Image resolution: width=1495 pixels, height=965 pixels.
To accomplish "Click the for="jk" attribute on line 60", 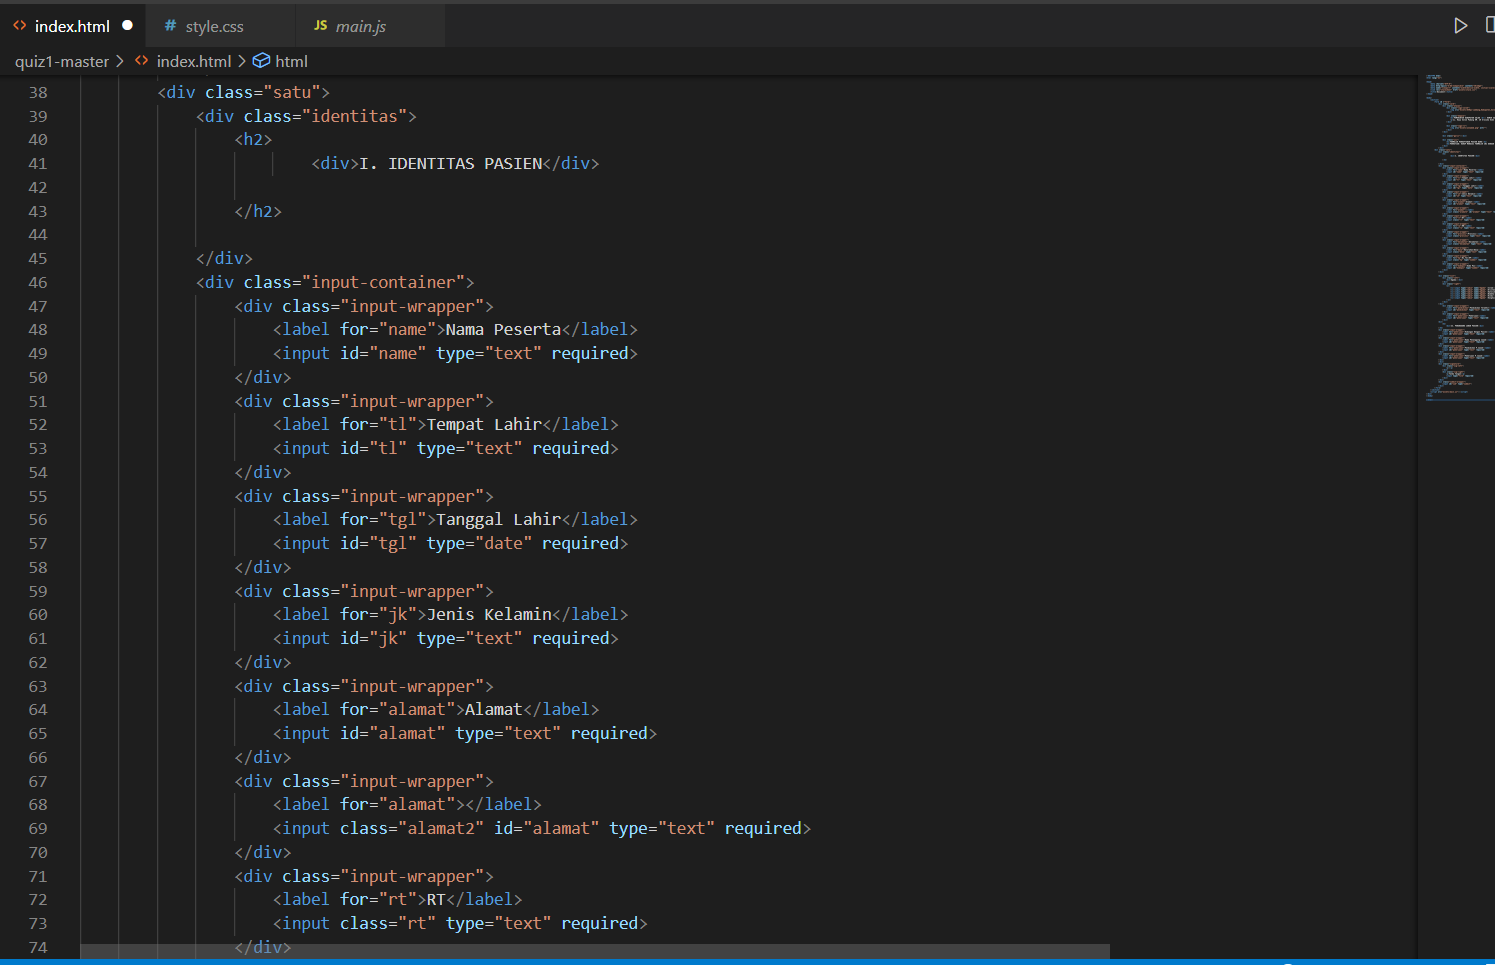I will 378,614.
